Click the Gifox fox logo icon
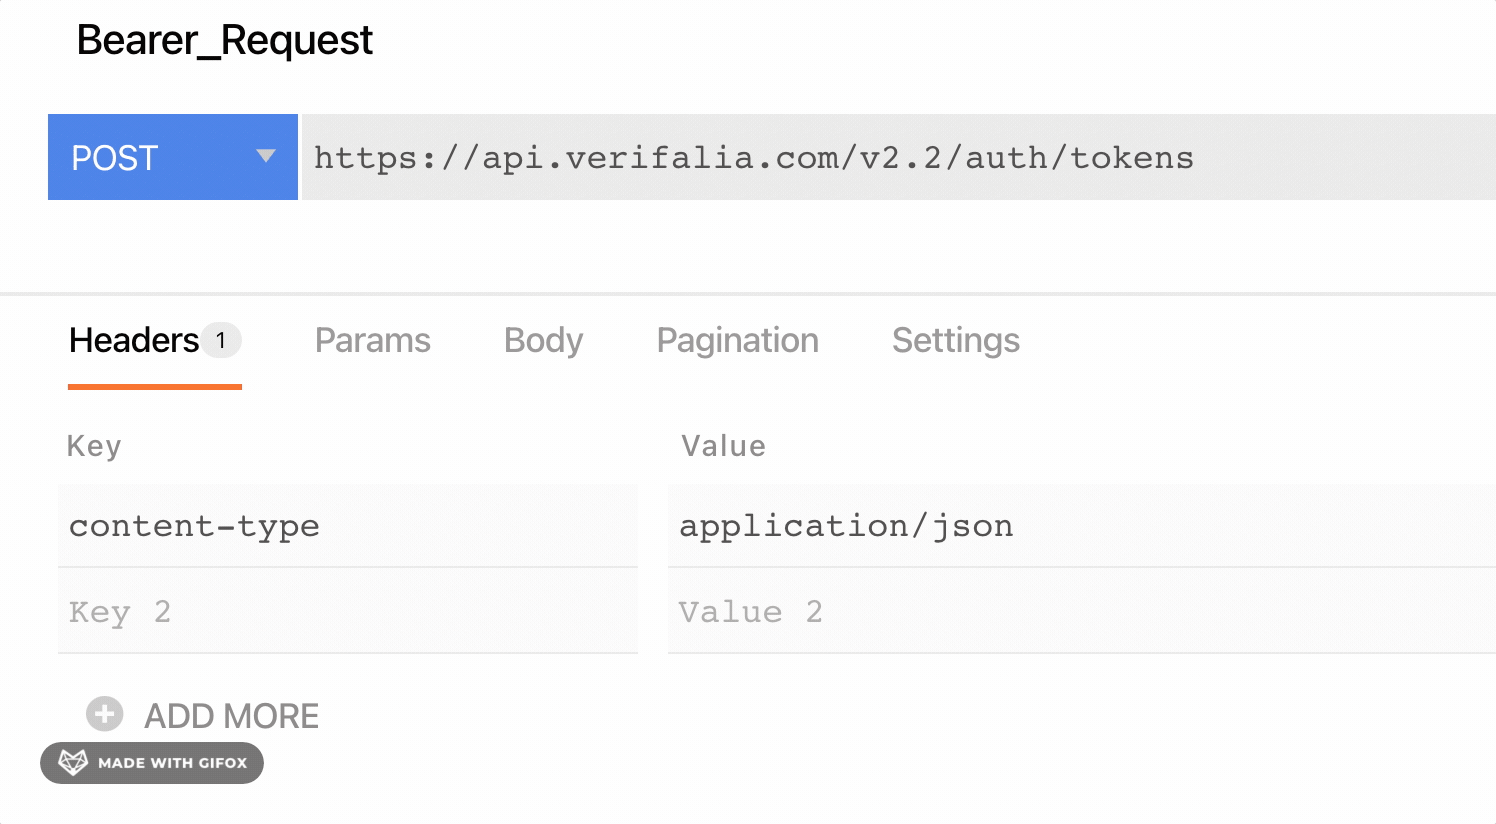This screenshot has height=824, width=1496. 73,762
